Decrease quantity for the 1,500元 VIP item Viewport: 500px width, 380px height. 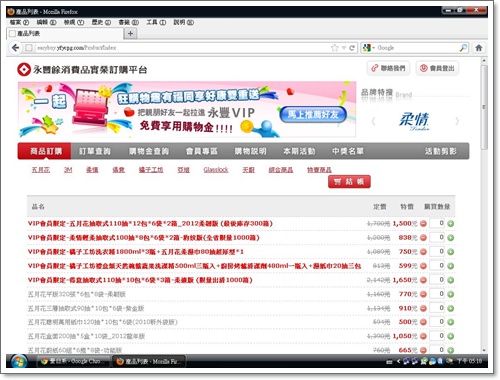[423, 224]
